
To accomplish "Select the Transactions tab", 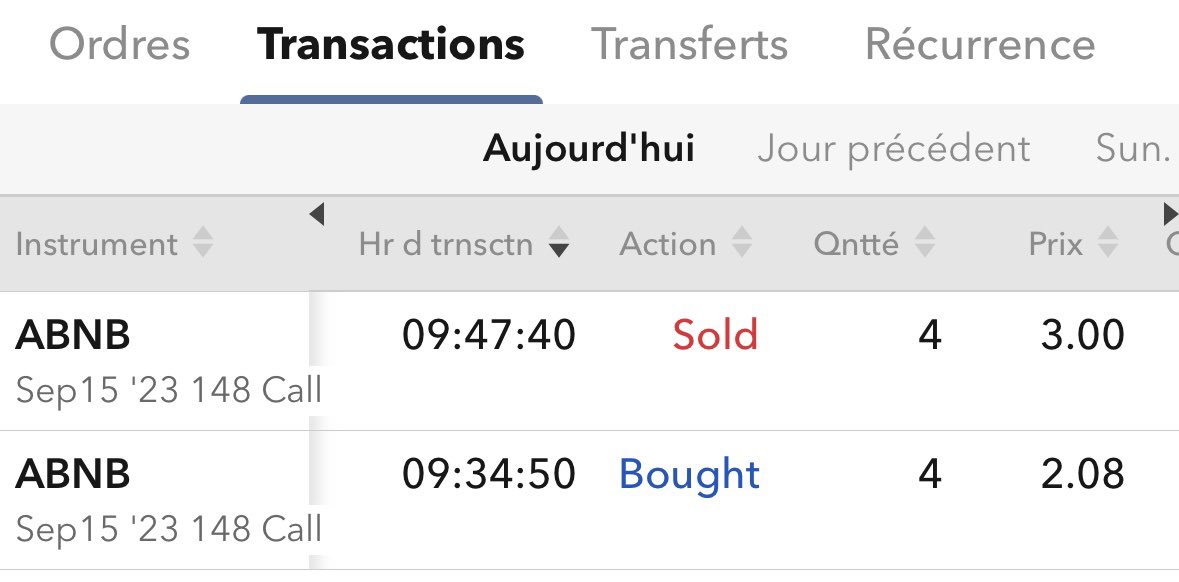I will [x=391, y=44].
